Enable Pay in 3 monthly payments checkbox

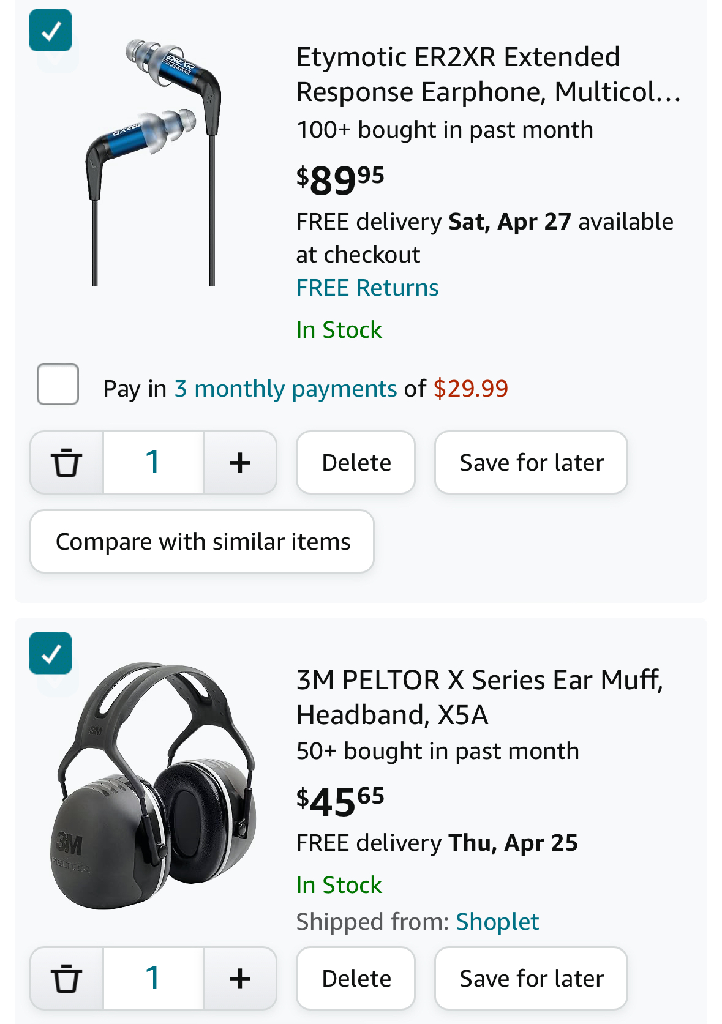tap(58, 384)
